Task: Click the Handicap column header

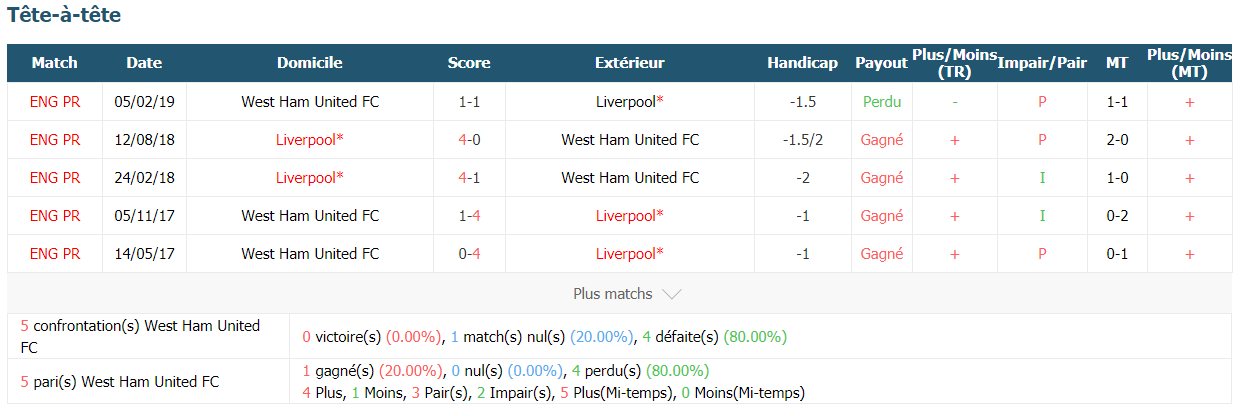Action: coord(802,63)
